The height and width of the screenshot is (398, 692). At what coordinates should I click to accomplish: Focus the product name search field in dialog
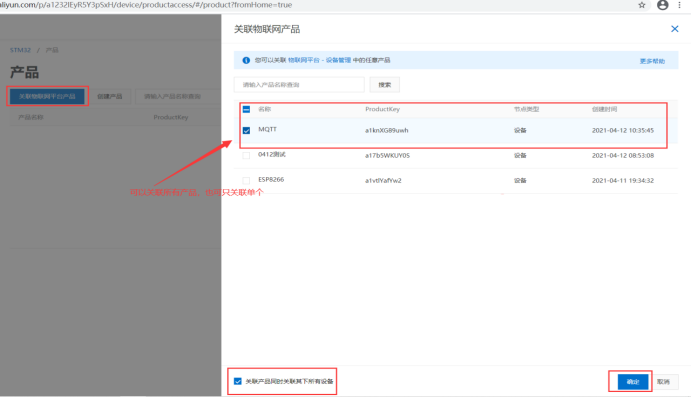299,85
